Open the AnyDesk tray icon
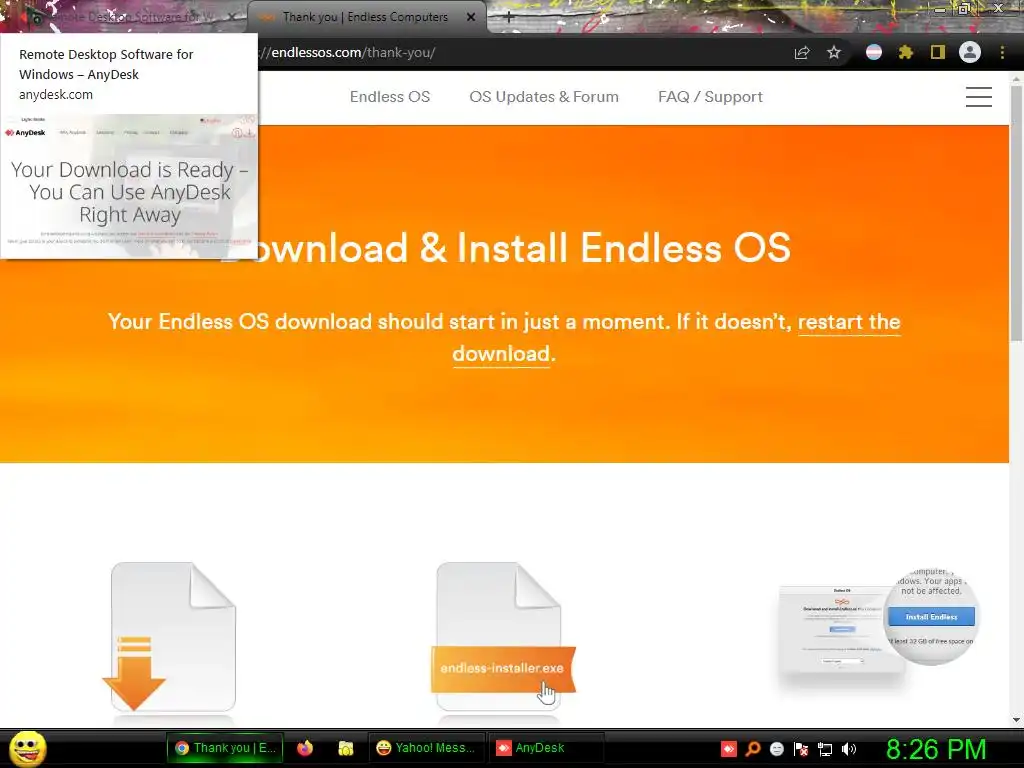The height and width of the screenshot is (768, 1024). 729,749
